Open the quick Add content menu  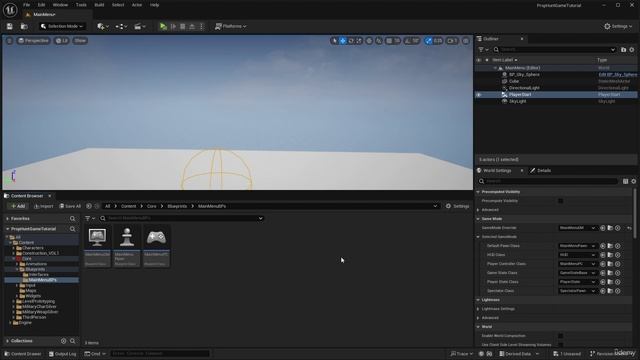[x=103, y=27]
